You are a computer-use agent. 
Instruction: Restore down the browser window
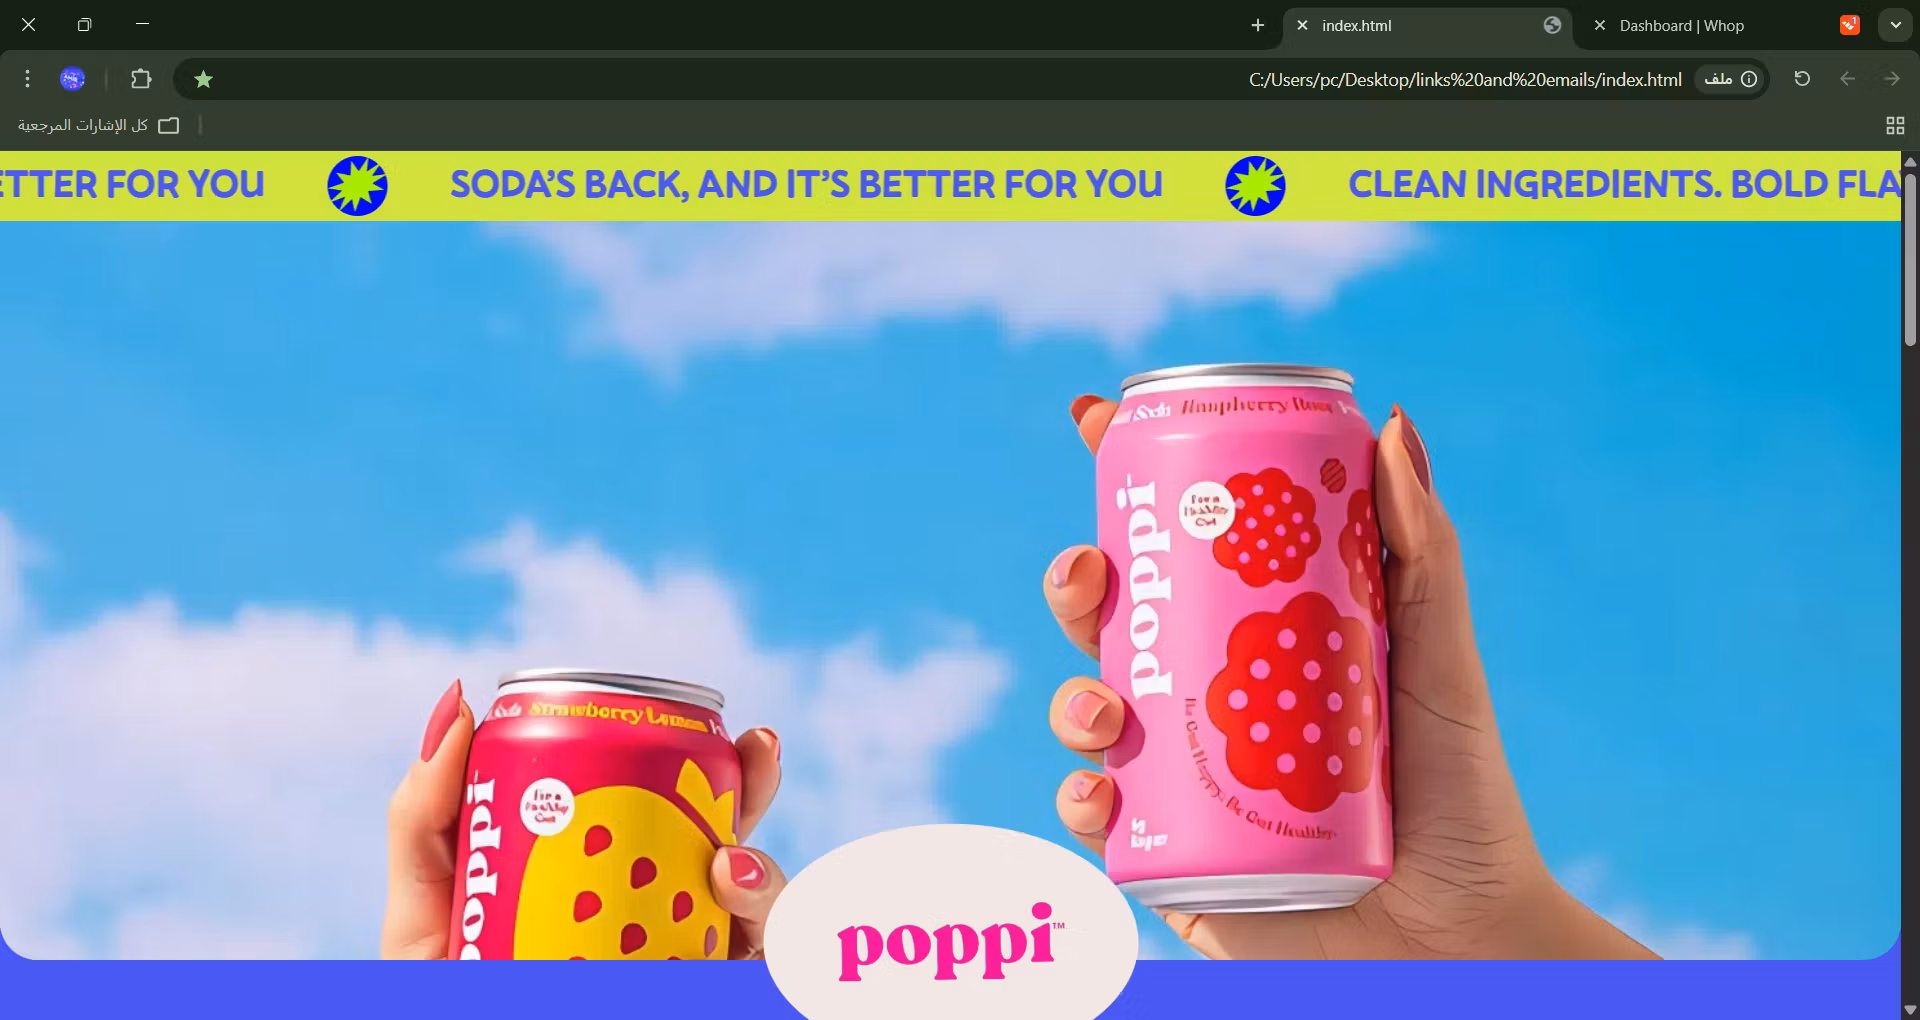pyautogui.click(x=84, y=24)
